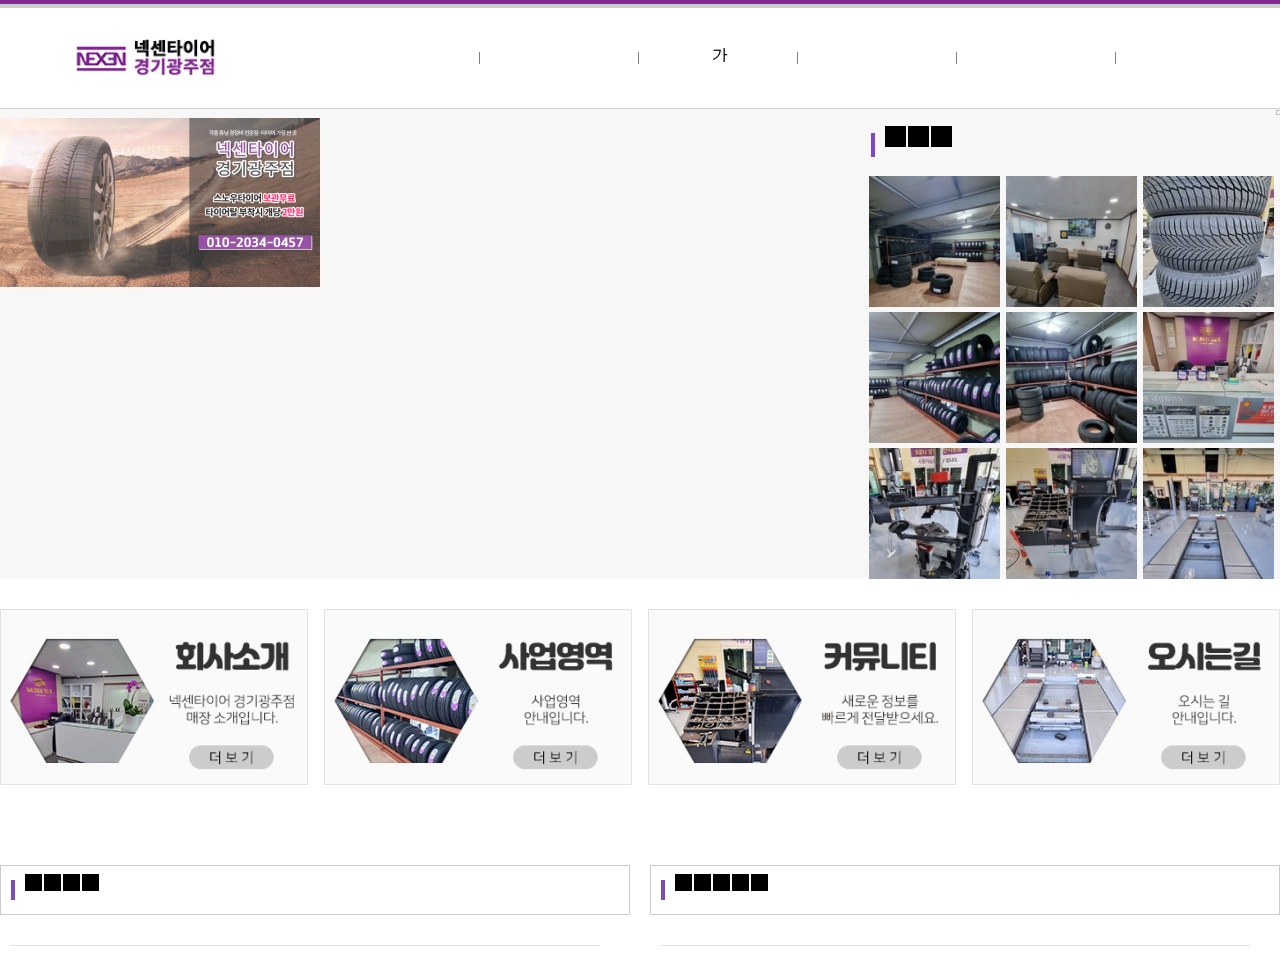This screenshot has width=1280, height=960.
Task: Click the text '넥센타이어 경기광주점 매장 소개입니다.'
Action: click(x=232, y=709)
